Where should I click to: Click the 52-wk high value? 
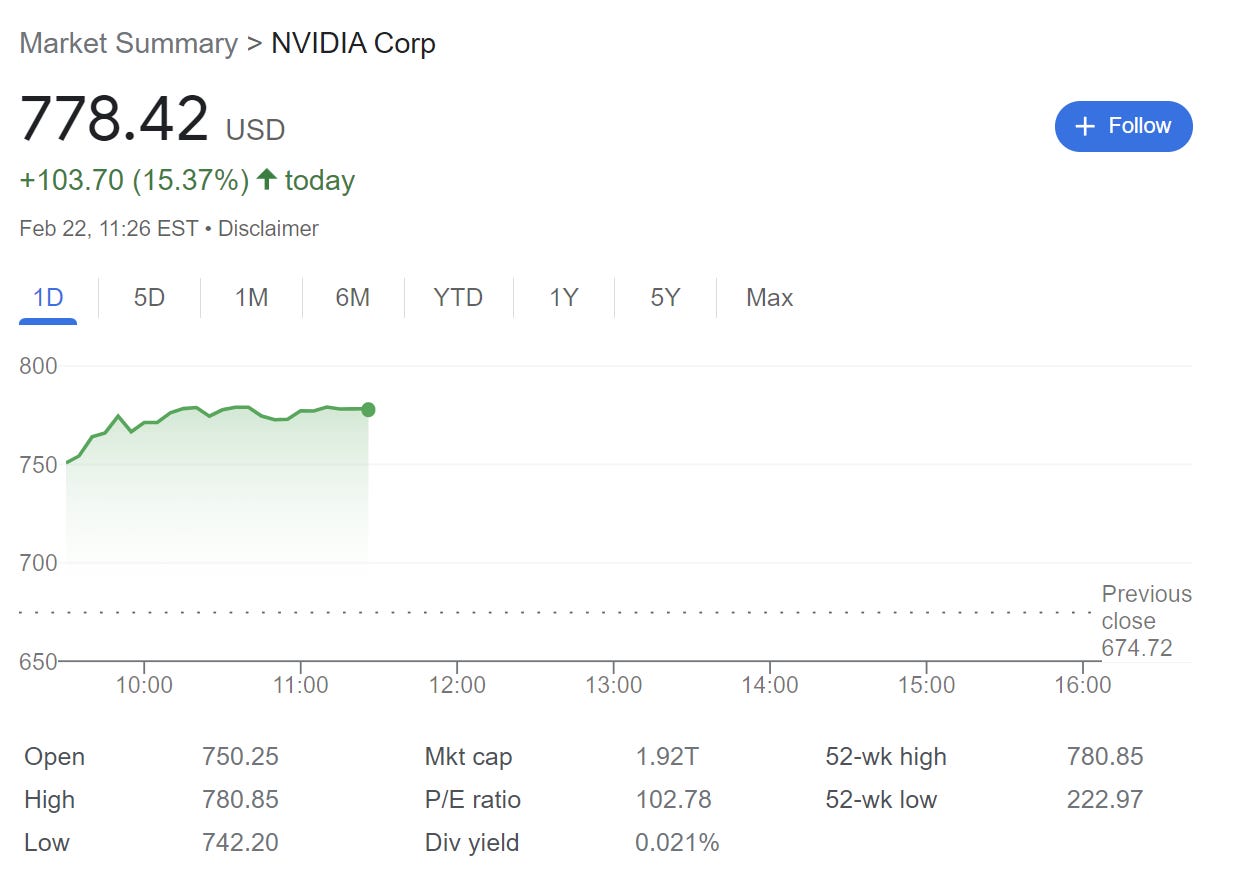(1104, 757)
